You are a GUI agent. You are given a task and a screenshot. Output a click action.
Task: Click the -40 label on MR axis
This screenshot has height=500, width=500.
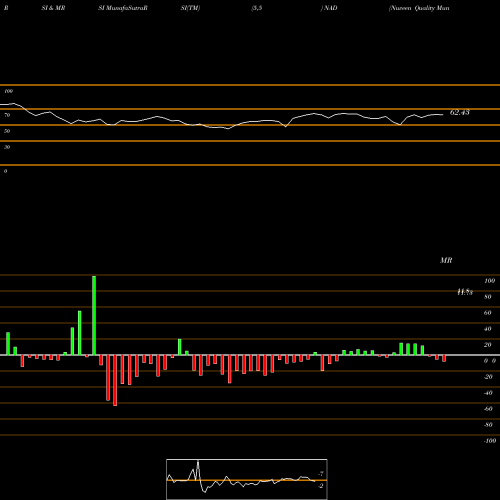coord(488,393)
